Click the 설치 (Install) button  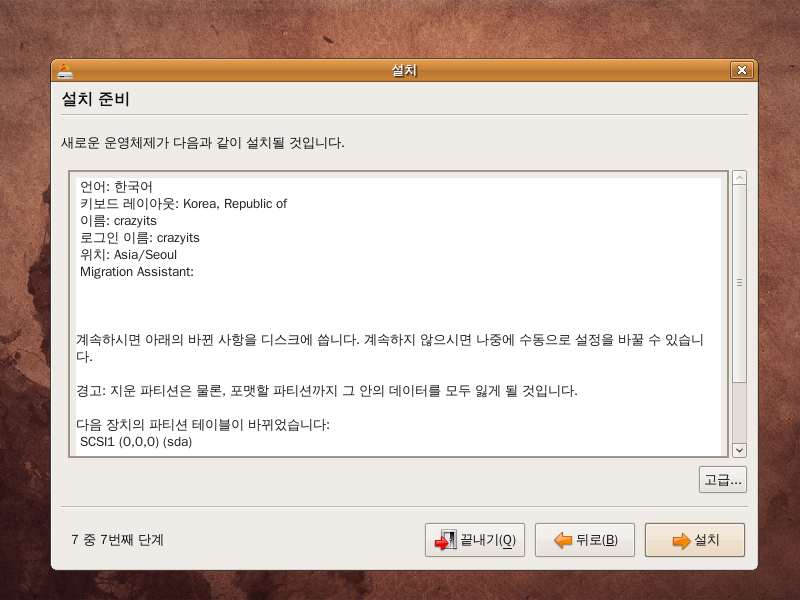(x=694, y=540)
